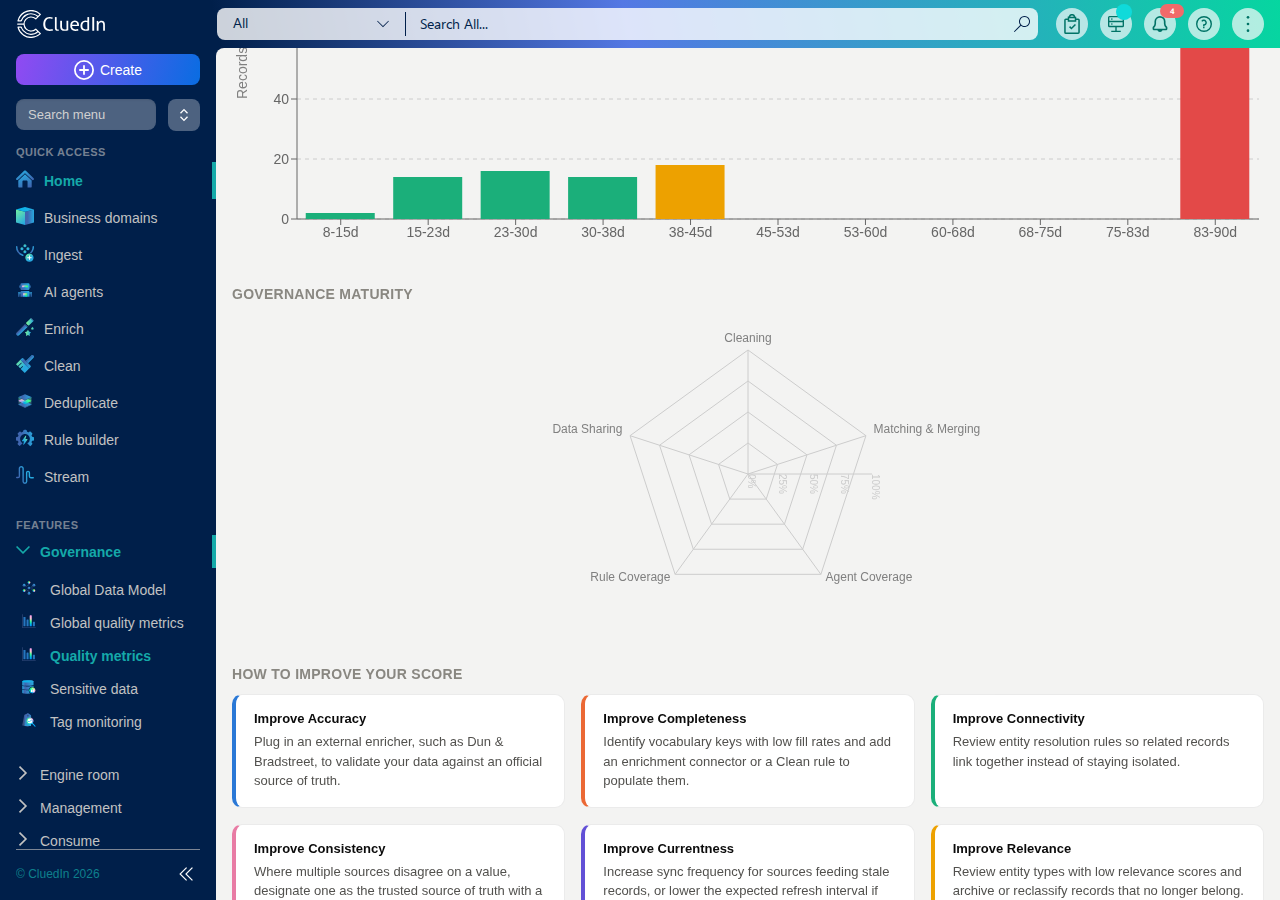This screenshot has height=900, width=1280.
Task: Click the Global quality metrics chart icon
Action: (x=29, y=622)
